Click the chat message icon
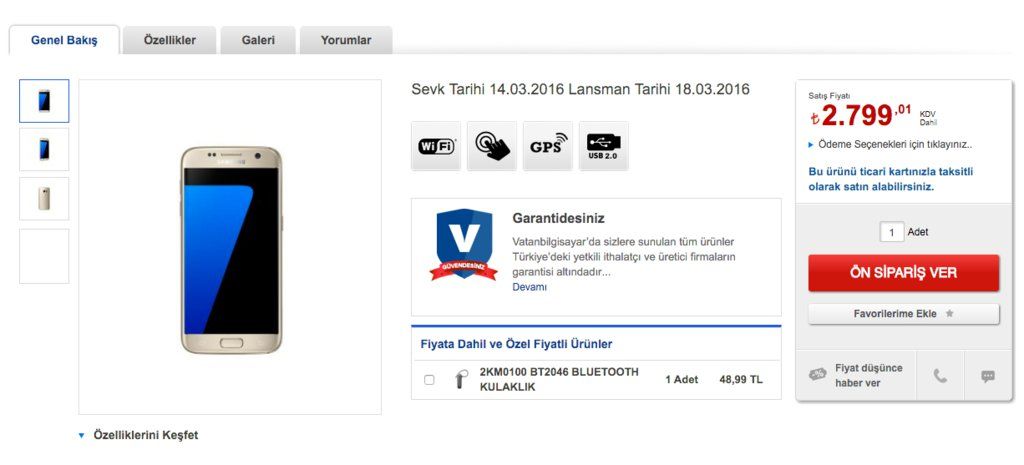Image resolution: width=1024 pixels, height=465 pixels. pos(988,376)
